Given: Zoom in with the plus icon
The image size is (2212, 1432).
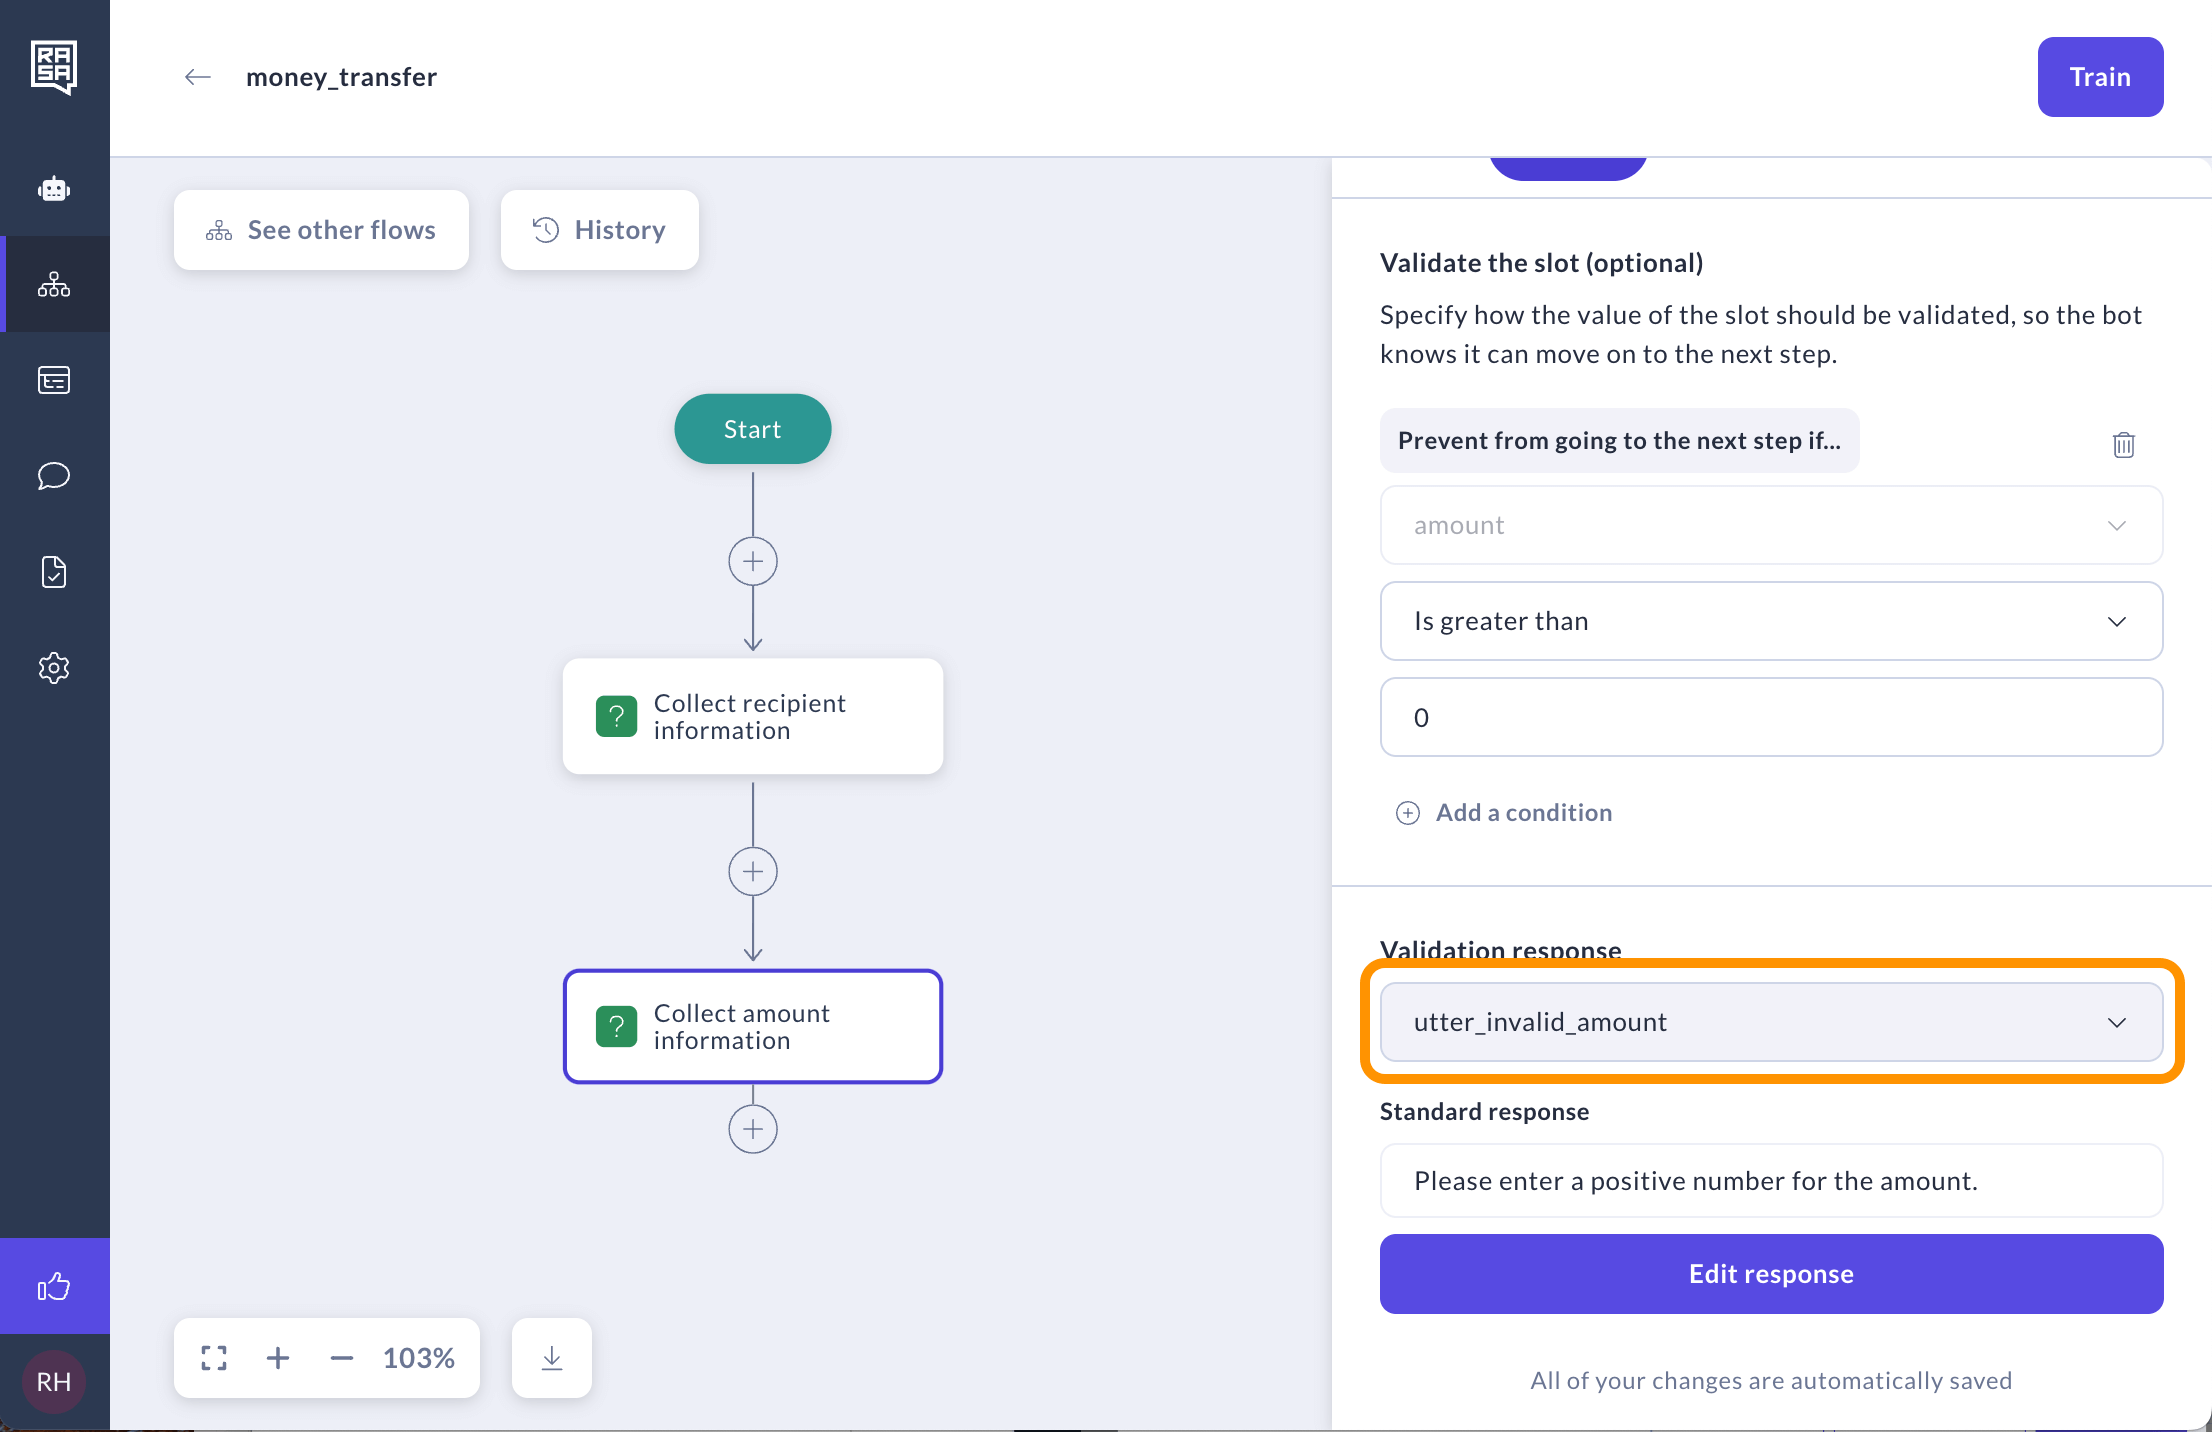Looking at the screenshot, I should [x=278, y=1358].
